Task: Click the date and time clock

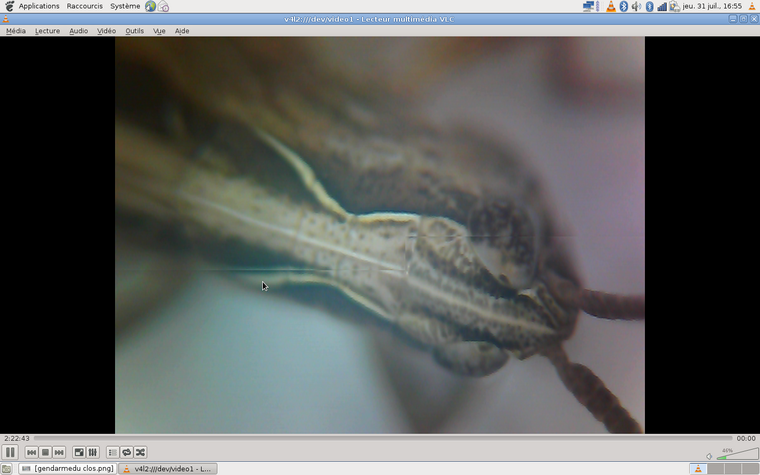Action: (x=712, y=6)
